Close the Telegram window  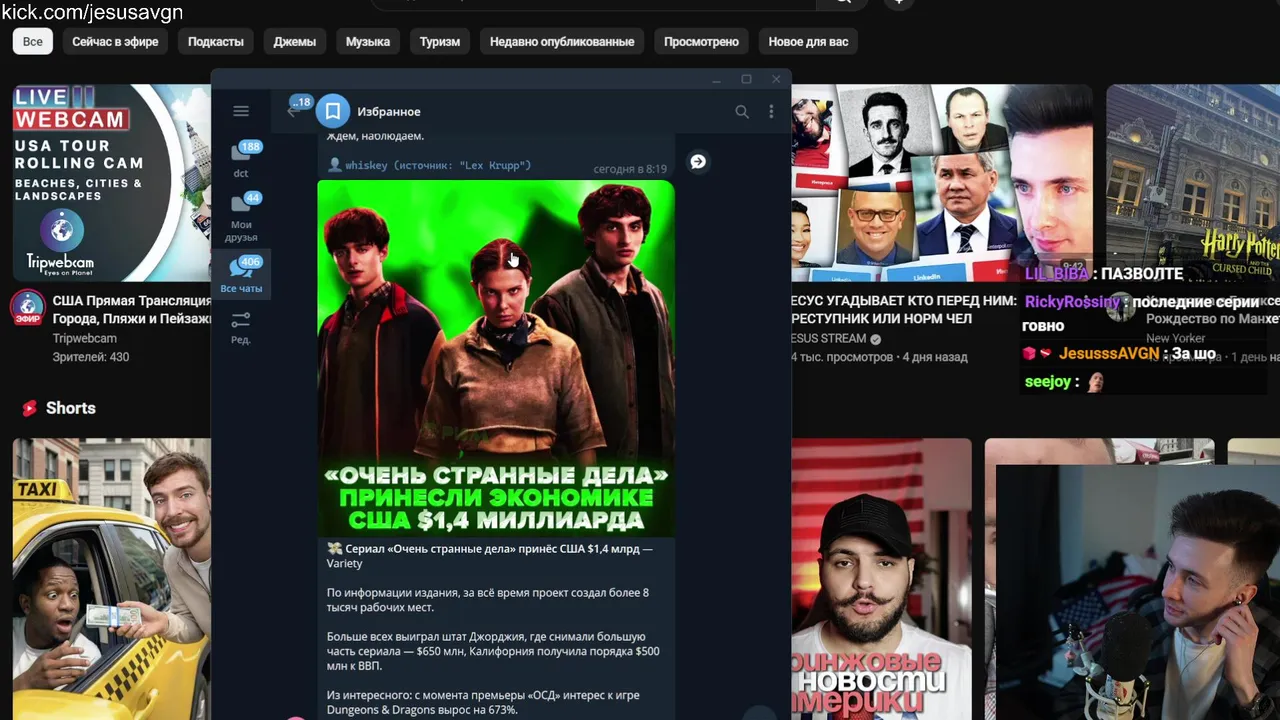pos(776,79)
